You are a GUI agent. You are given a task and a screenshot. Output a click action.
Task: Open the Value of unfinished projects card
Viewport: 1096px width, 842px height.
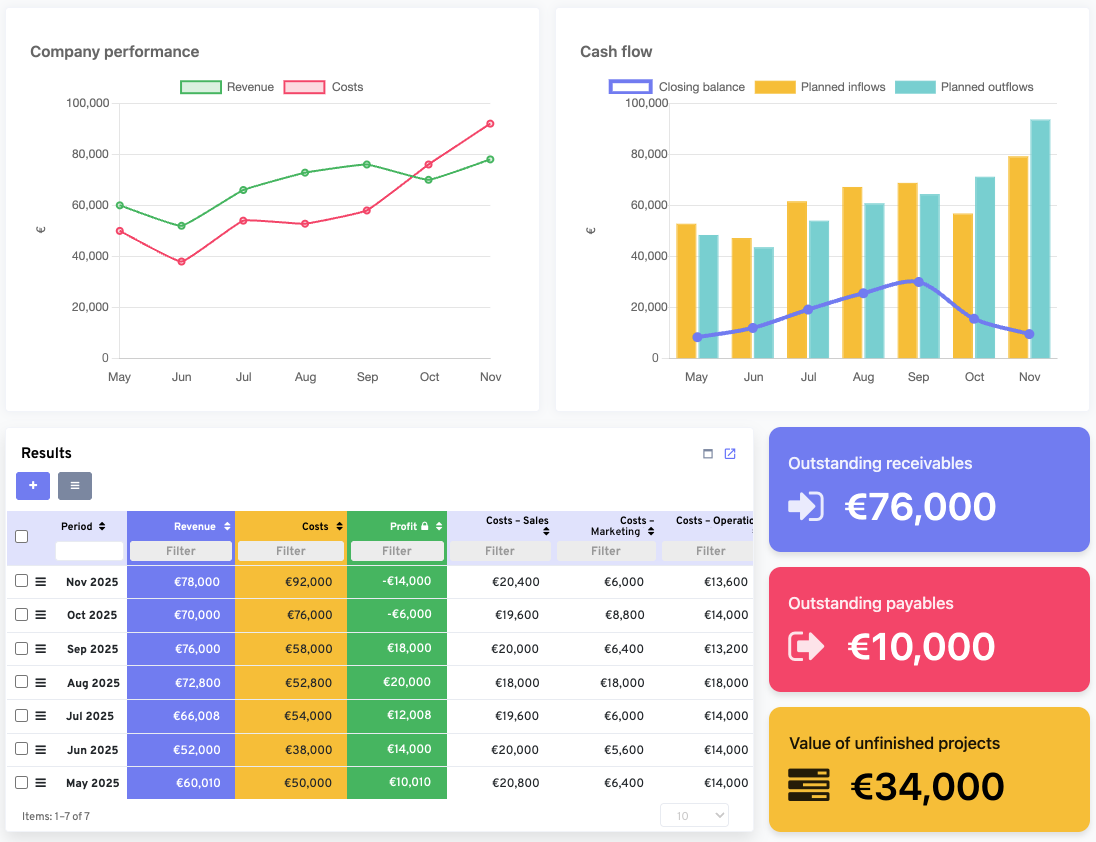[x=929, y=769]
